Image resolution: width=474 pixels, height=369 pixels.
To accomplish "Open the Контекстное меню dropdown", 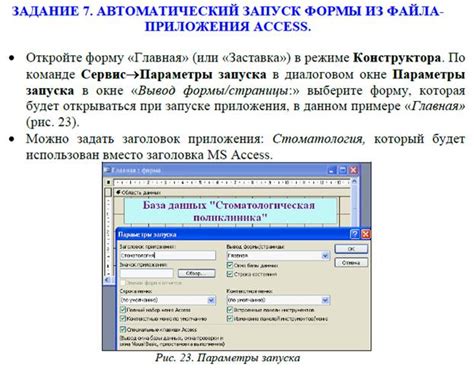I will [325, 300].
